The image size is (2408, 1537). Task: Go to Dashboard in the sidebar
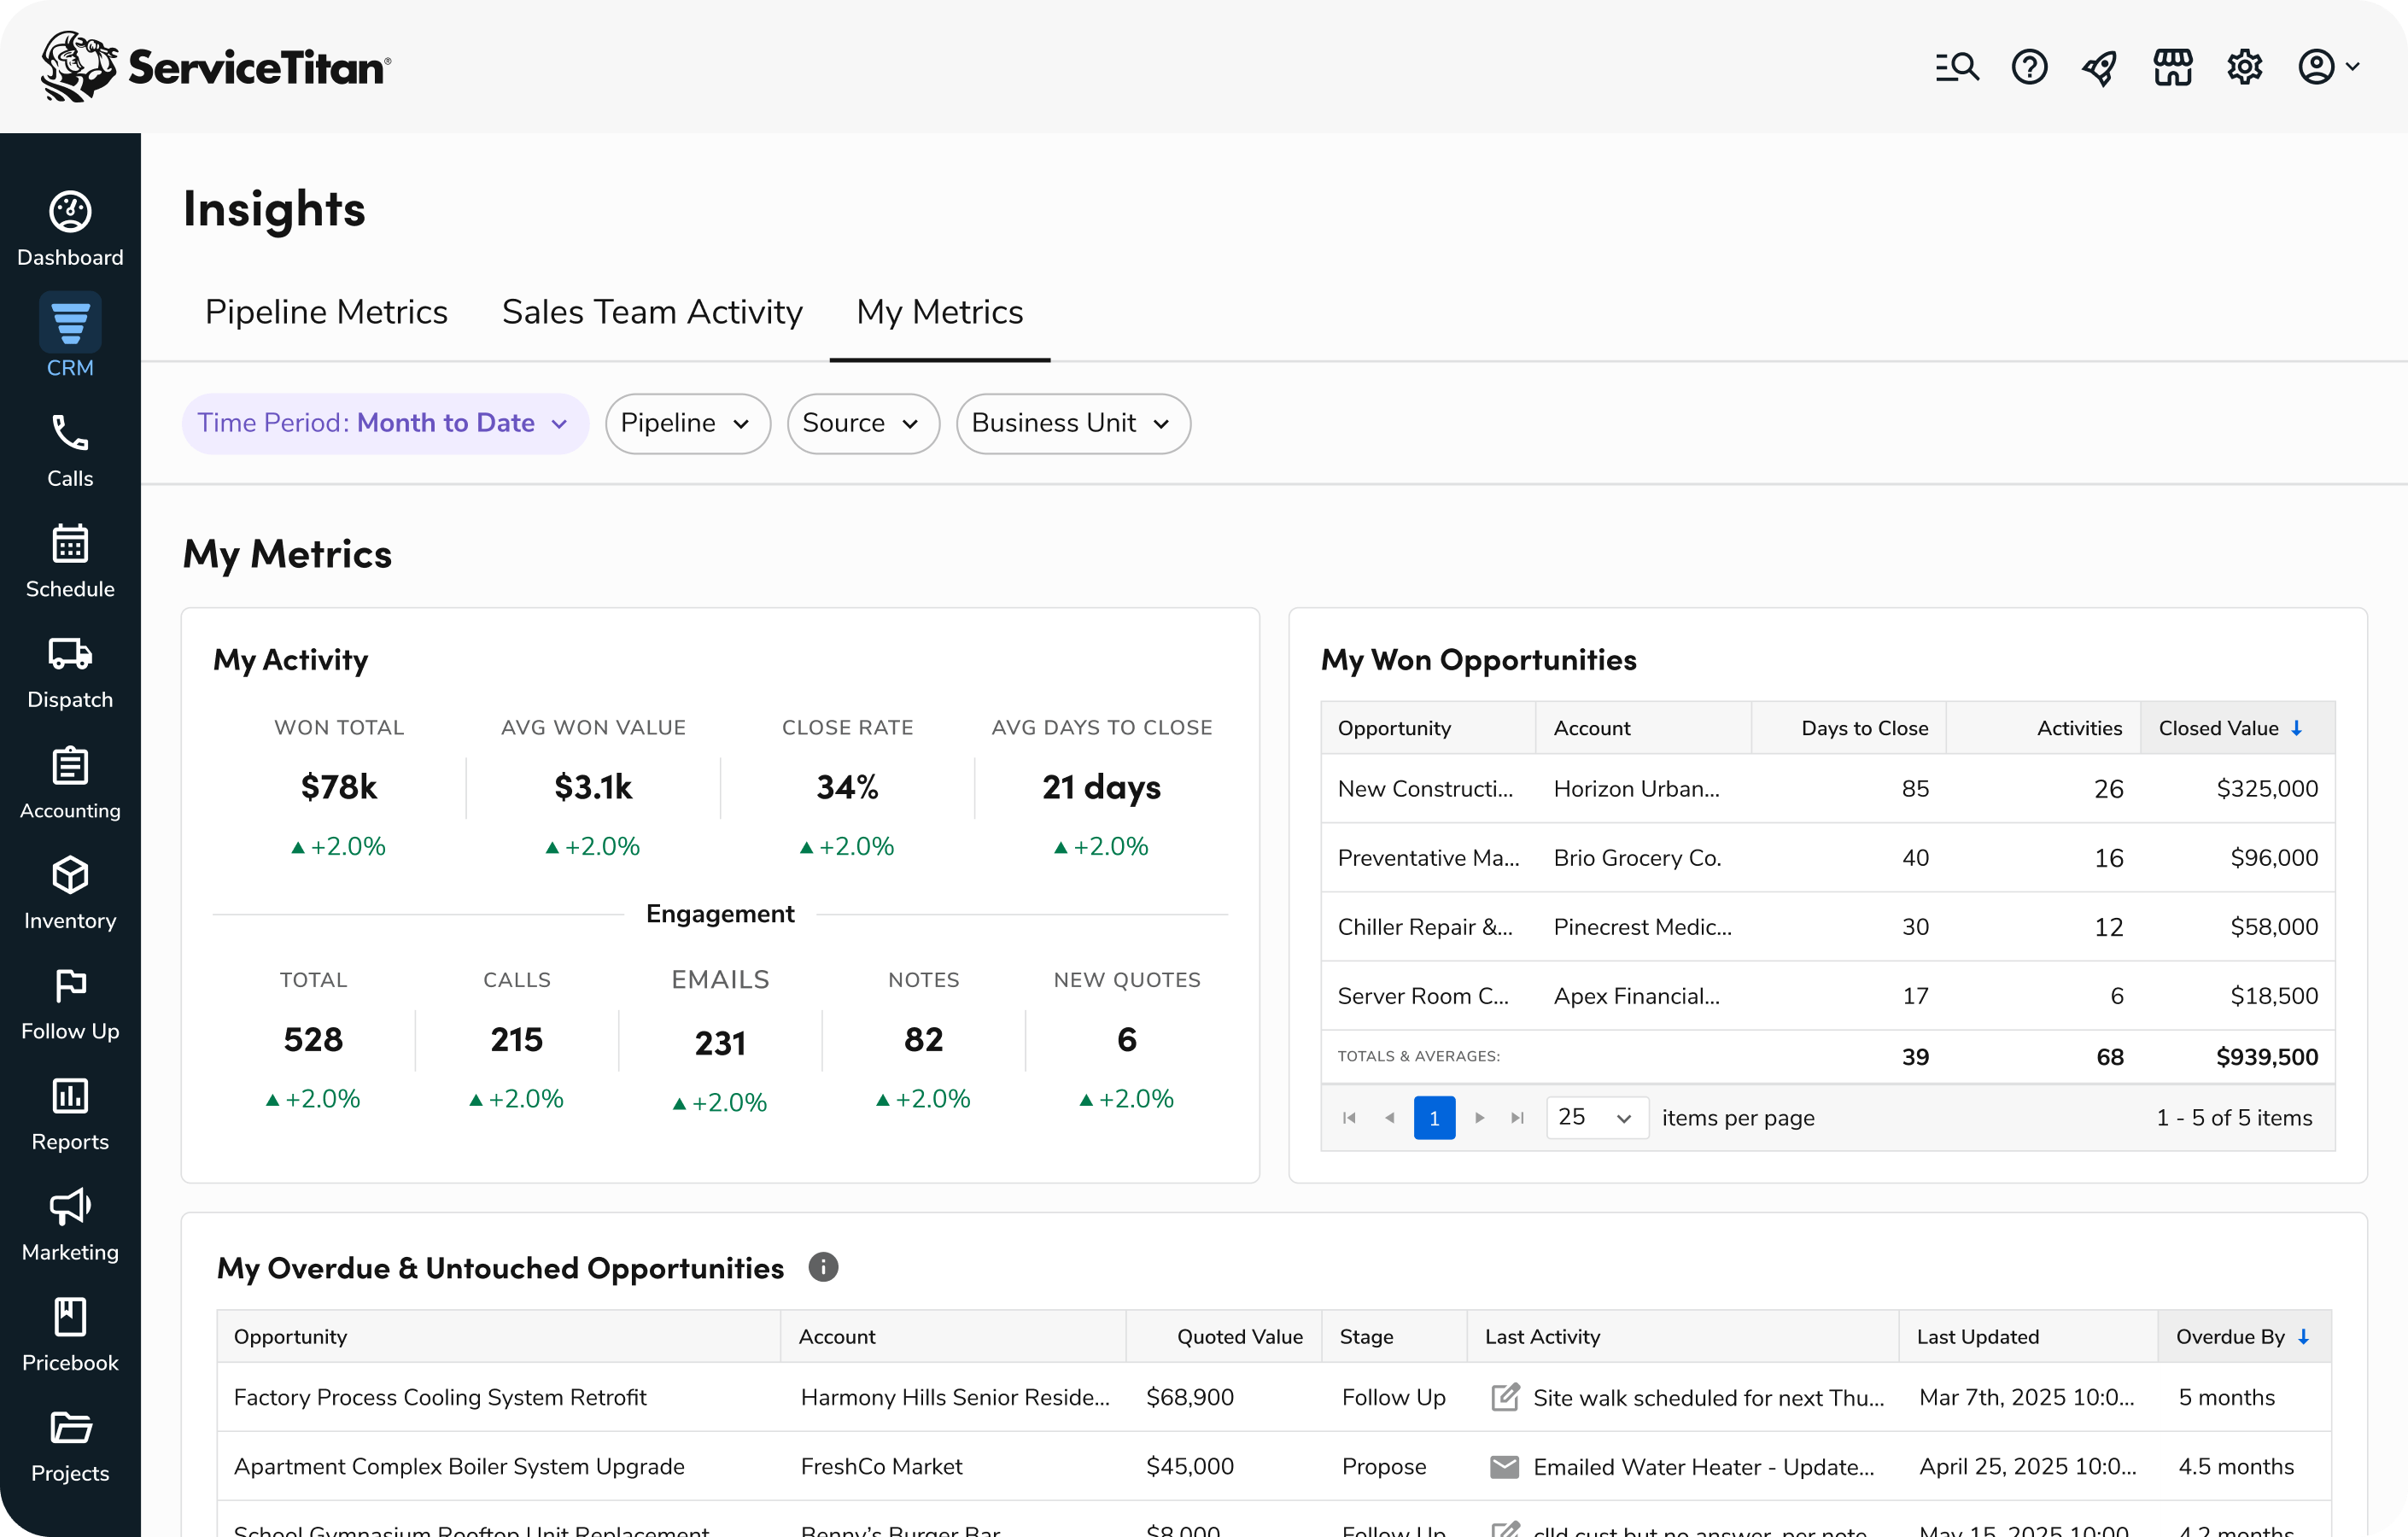coord(70,229)
